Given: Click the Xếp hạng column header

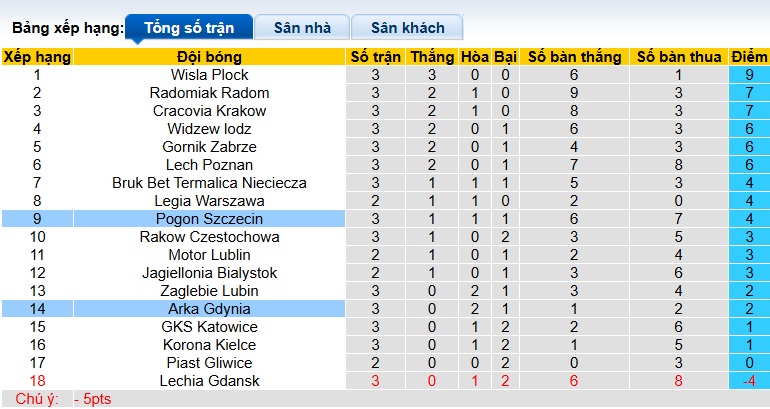Looking at the screenshot, I should coord(37,57).
